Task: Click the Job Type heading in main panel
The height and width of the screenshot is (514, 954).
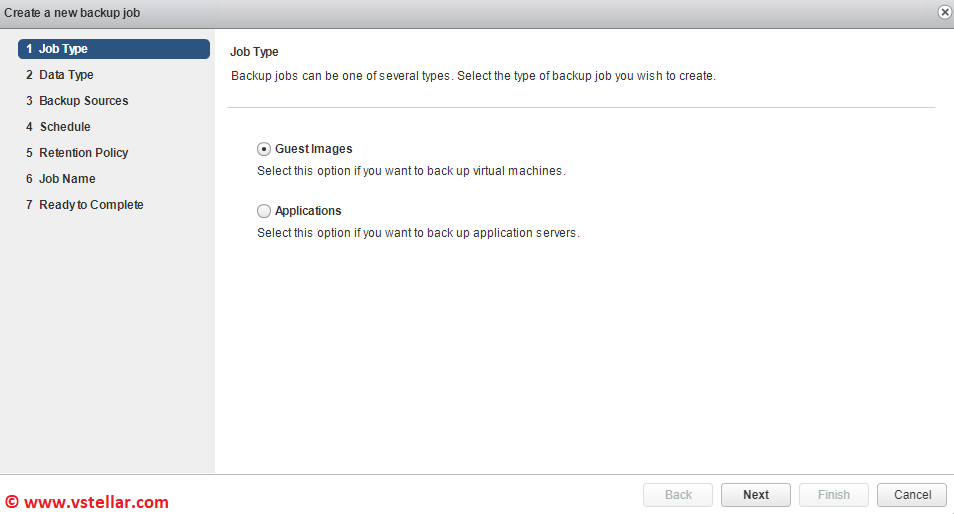Action: 254,52
